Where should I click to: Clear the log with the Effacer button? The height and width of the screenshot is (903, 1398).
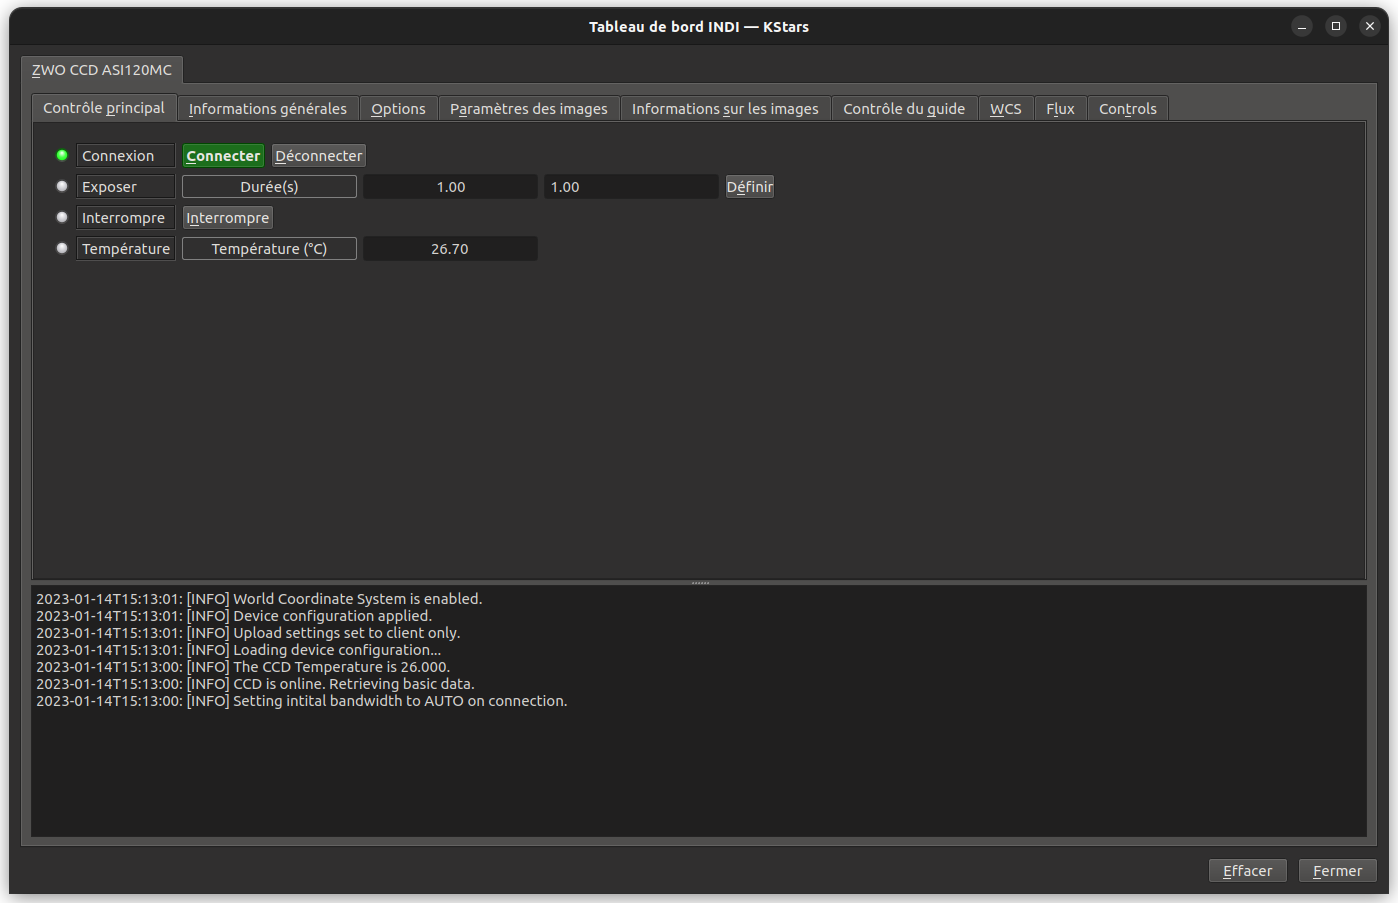[1248, 871]
